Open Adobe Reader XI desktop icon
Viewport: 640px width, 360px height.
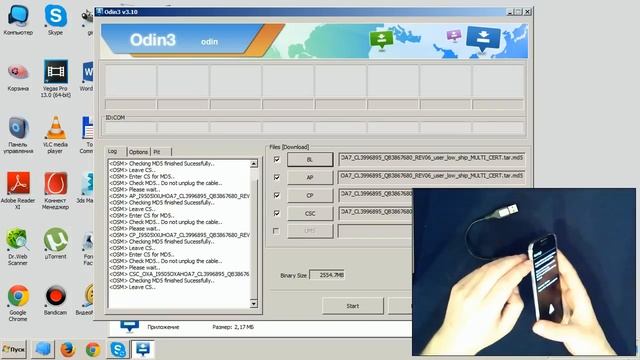[18, 190]
